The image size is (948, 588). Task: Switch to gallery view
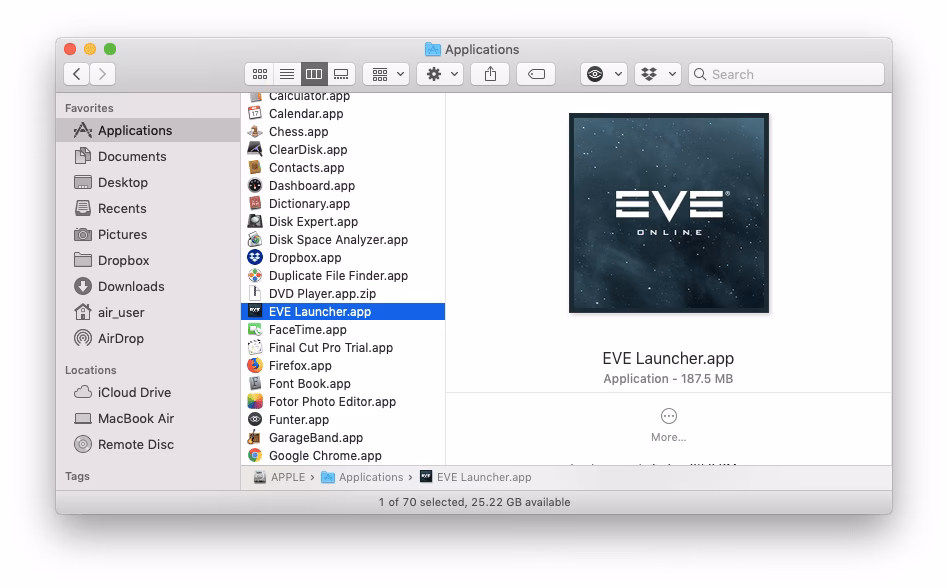pyautogui.click(x=341, y=74)
